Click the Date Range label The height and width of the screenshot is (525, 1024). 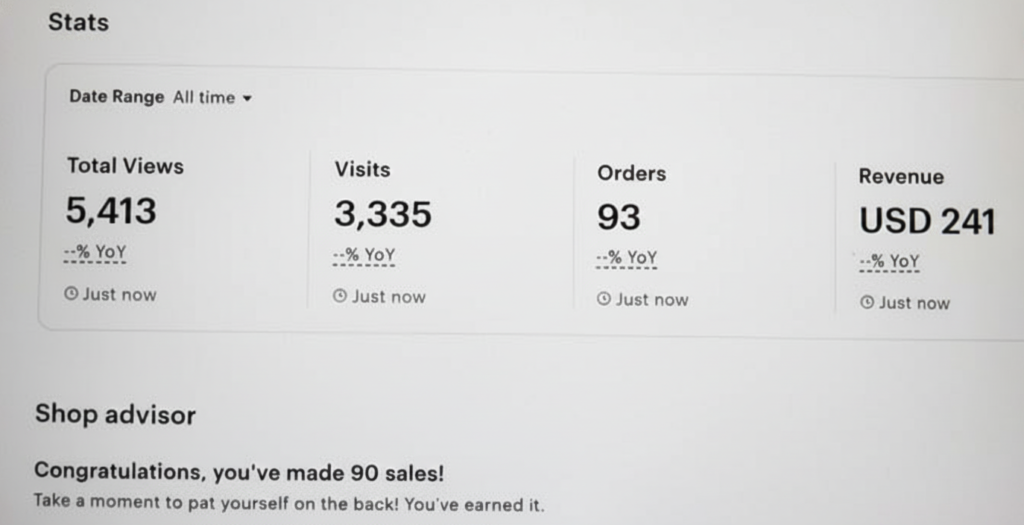click(x=116, y=97)
